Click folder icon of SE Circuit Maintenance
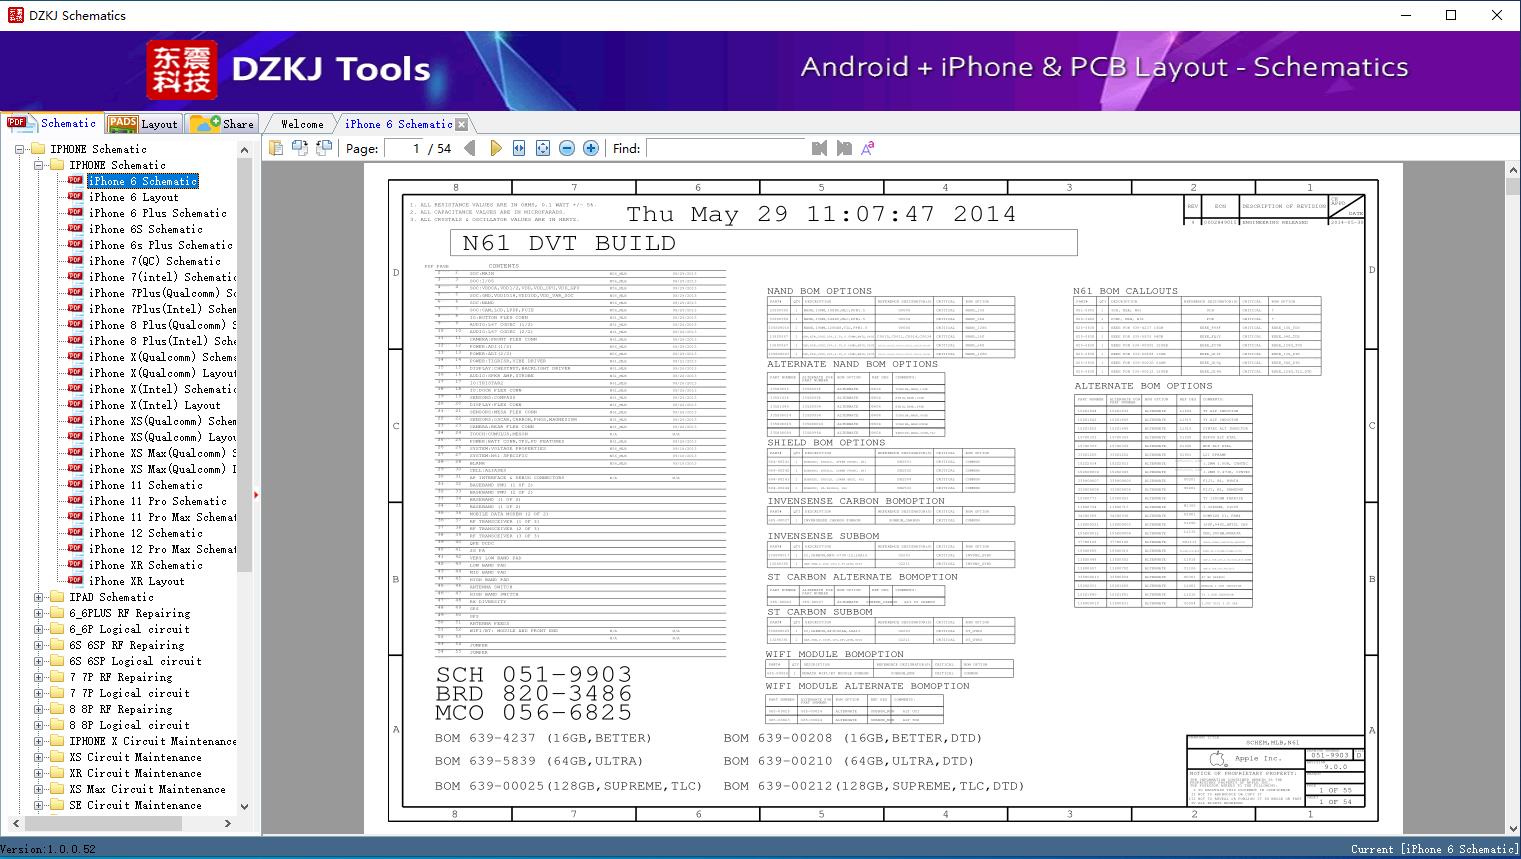The height and width of the screenshot is (859, 1521). (57, 805)
